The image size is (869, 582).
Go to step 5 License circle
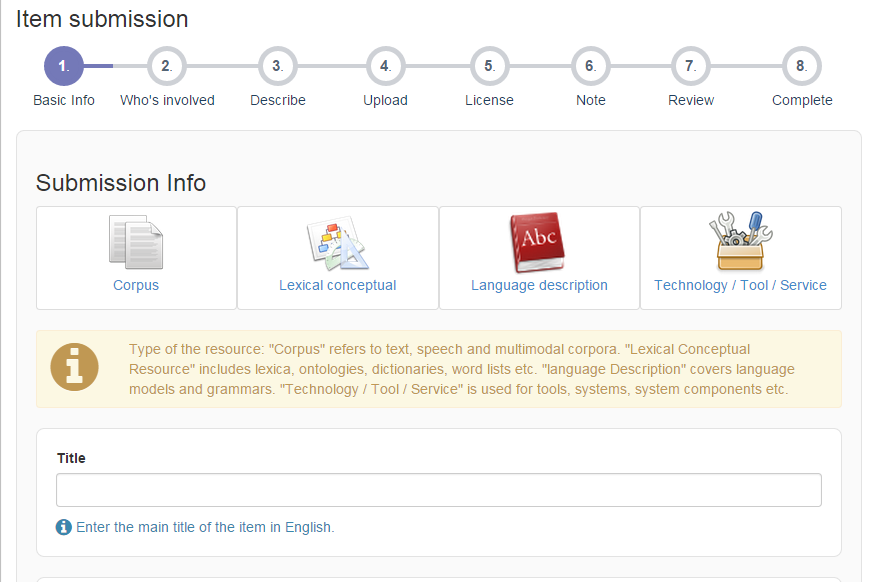click(x=490, y=66)
